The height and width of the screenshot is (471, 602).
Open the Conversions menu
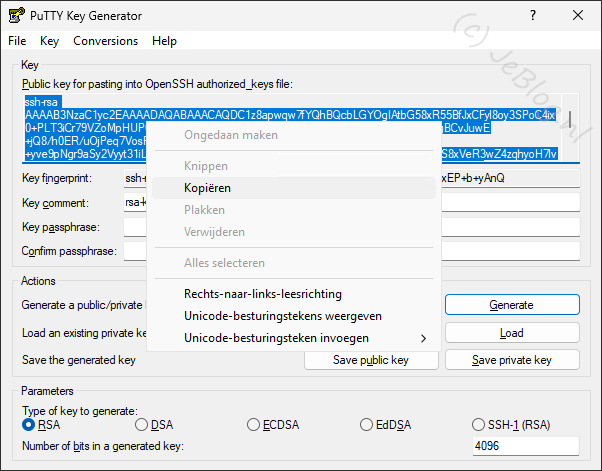[x=106, y=41]
